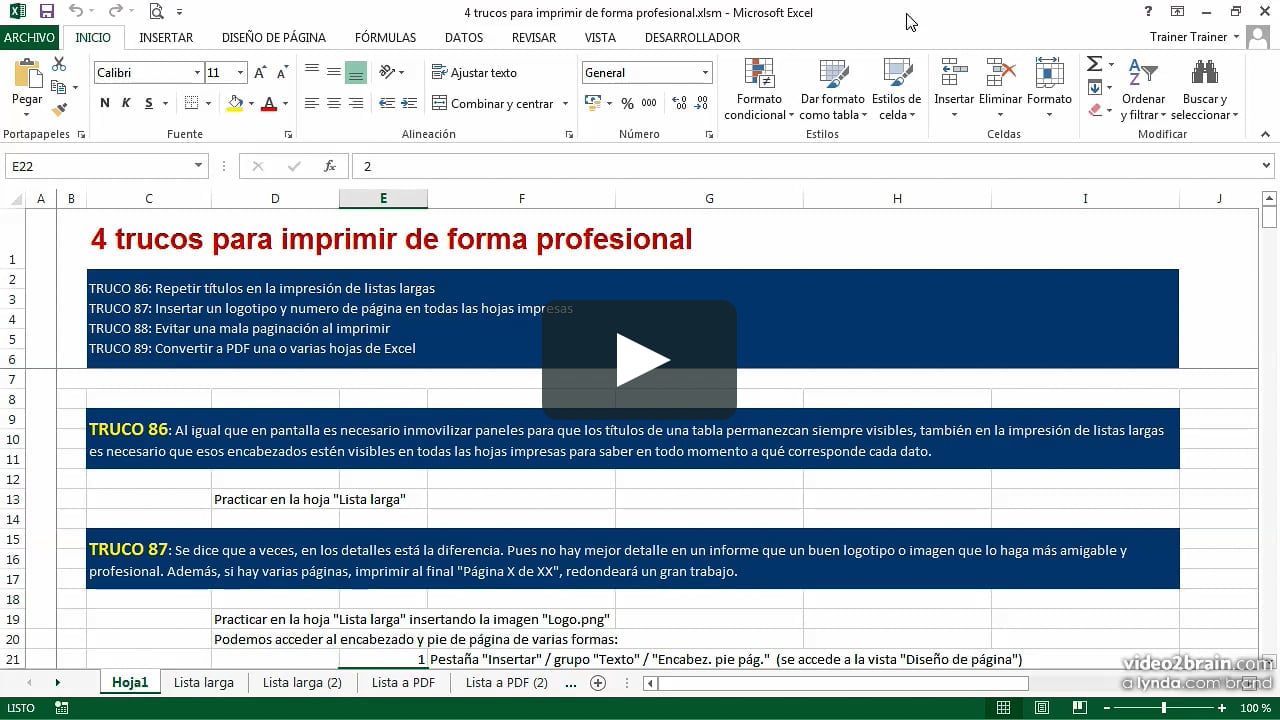The image size is (1280, 720).
Task: Switch to the FÓRMULAS tab
Action: (x=385, y=37)
